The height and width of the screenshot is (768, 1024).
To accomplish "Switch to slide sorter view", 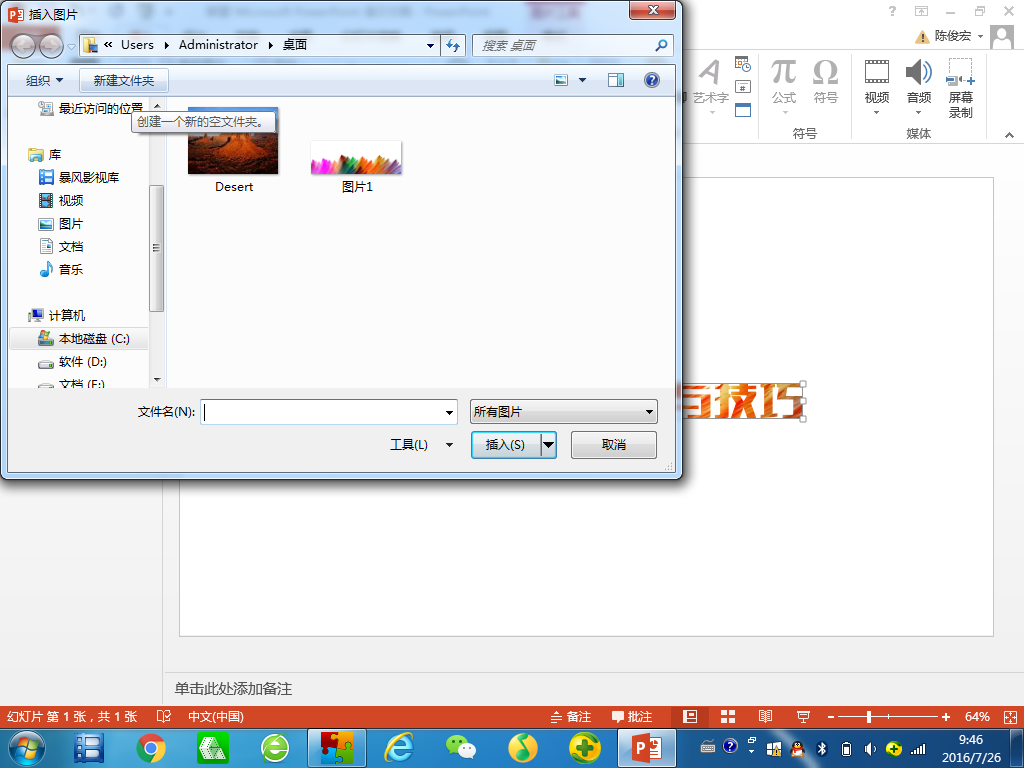I will click(728, 716).
